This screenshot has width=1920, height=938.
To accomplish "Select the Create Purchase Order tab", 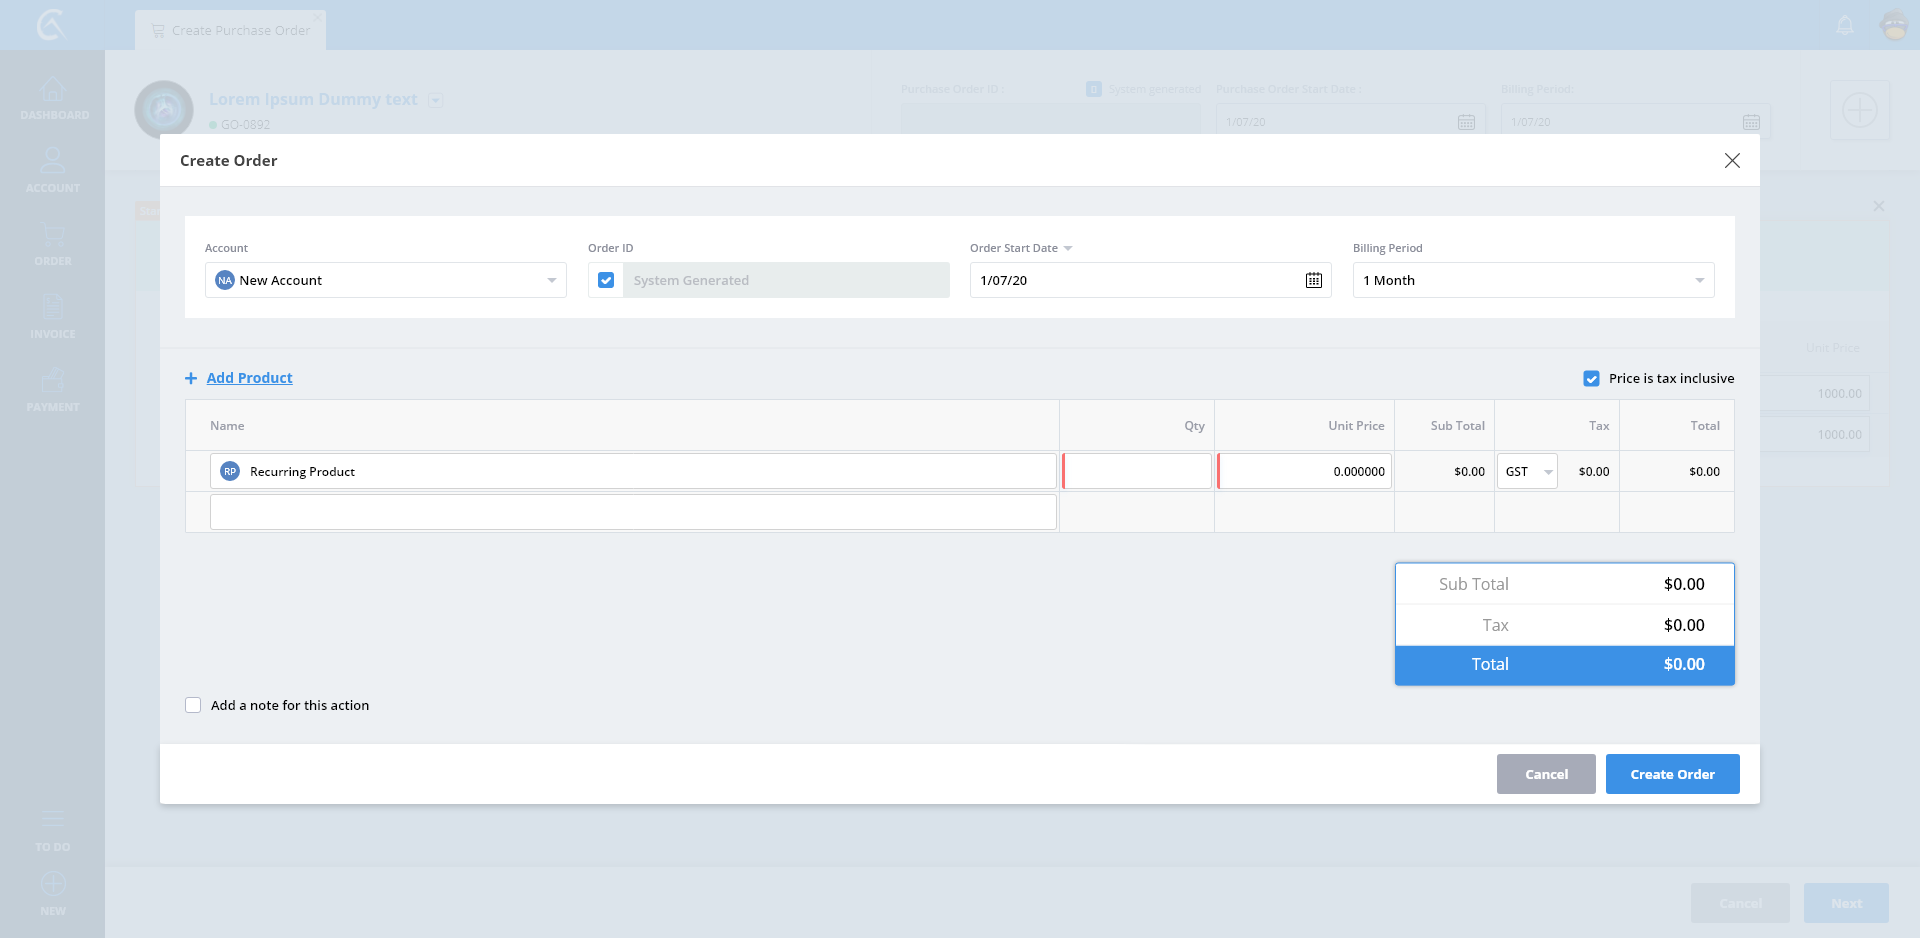I will click(231, 30).
